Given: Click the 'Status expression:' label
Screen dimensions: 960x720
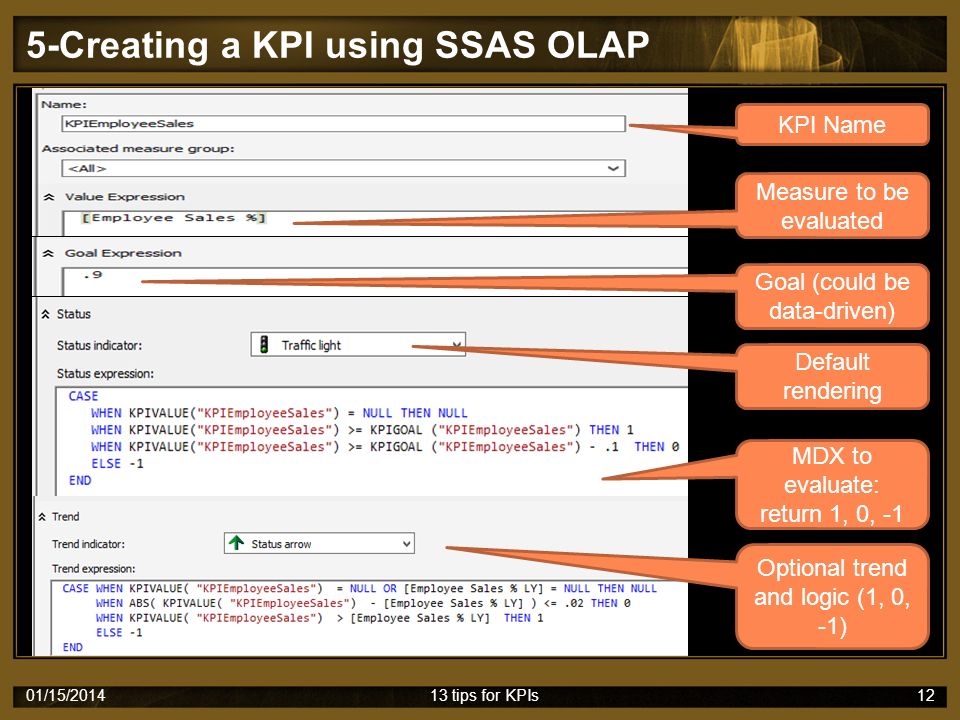Looking at the screenshot, I should tap(105, 373).
